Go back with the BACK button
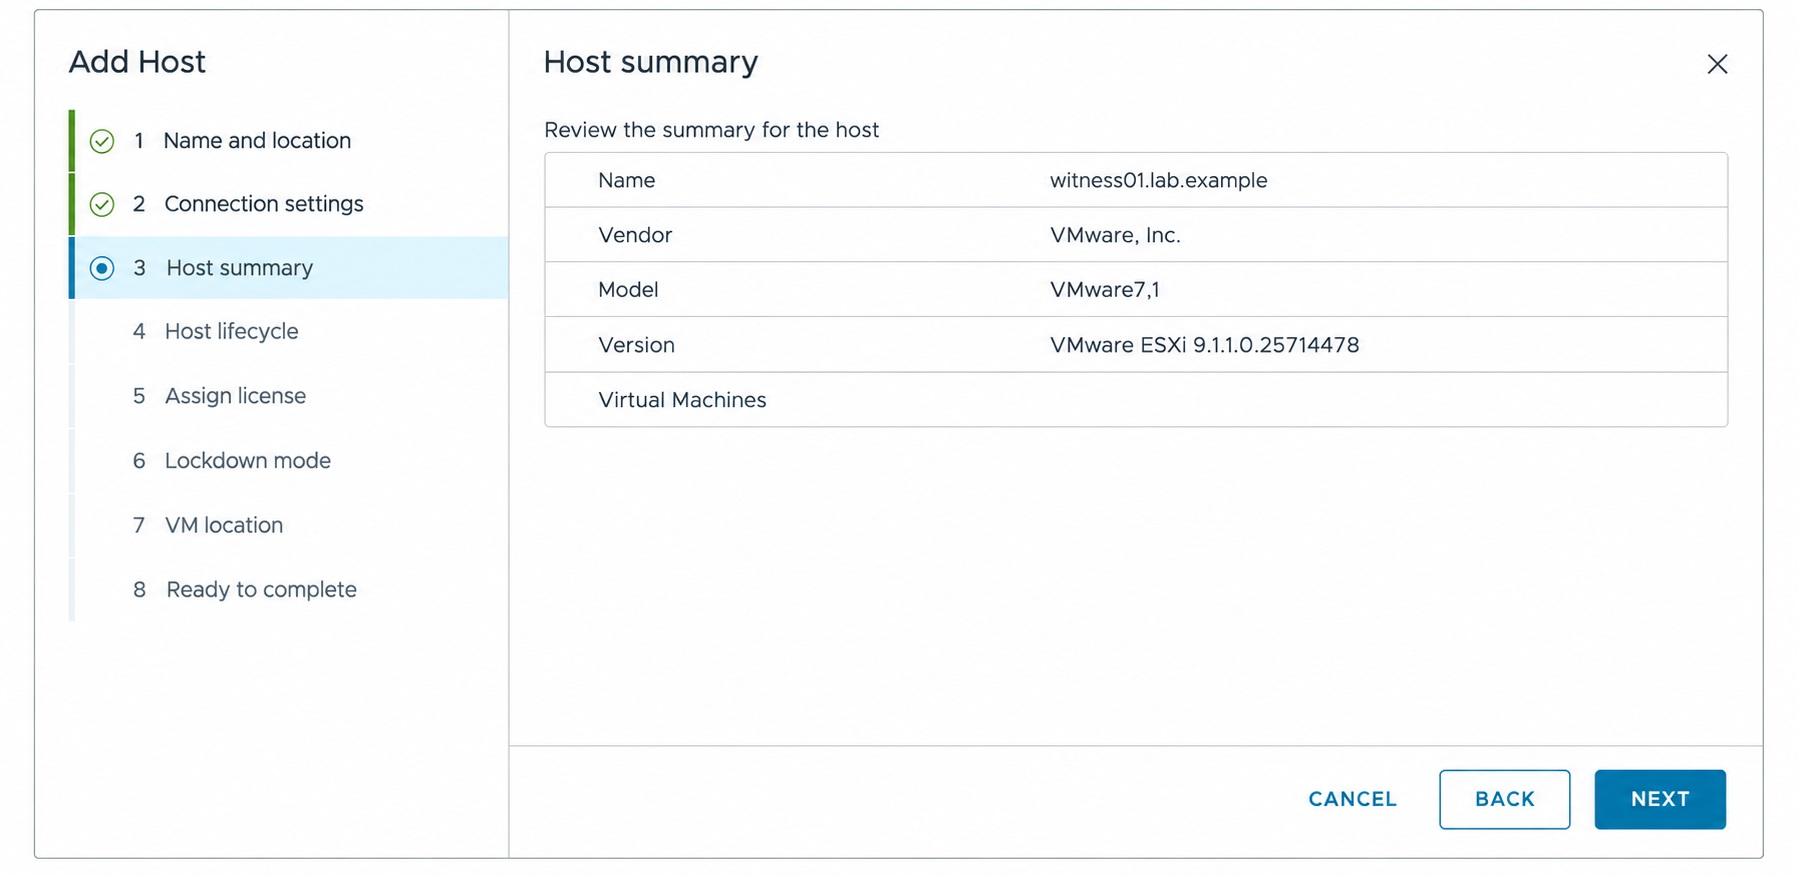This screenshot has width=1798, height=875. (x=1504, y=799)
